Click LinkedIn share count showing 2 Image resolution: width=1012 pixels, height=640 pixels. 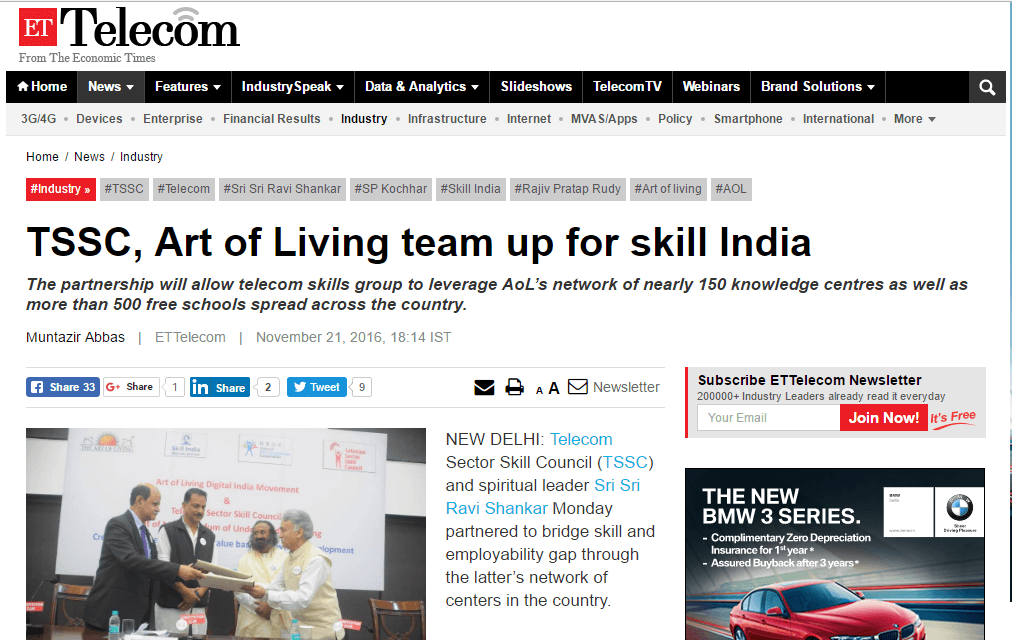coord(268,387)
